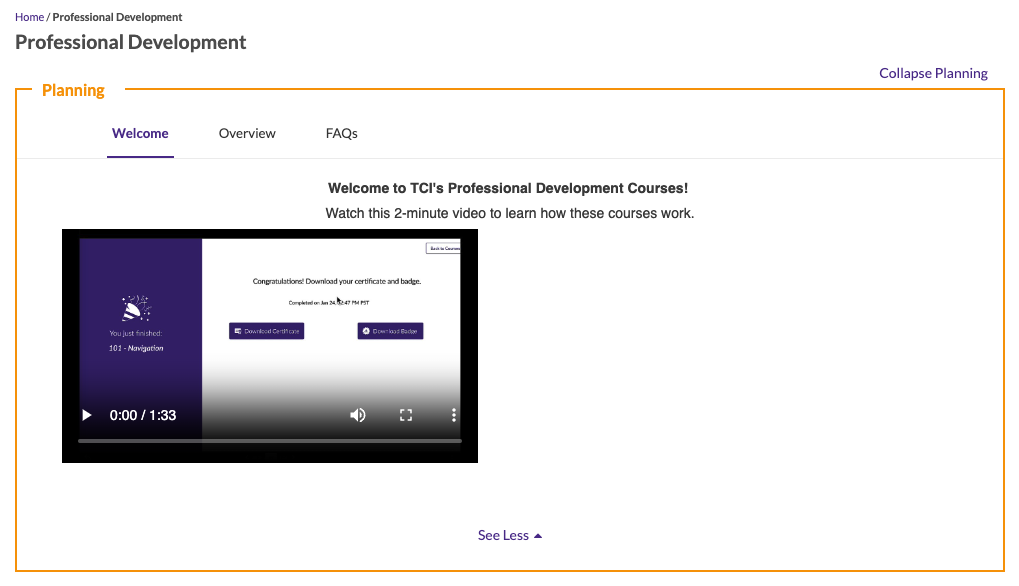Click the badge icon on Download Badge
The image size is (1019, 586).
pos(364,330)
